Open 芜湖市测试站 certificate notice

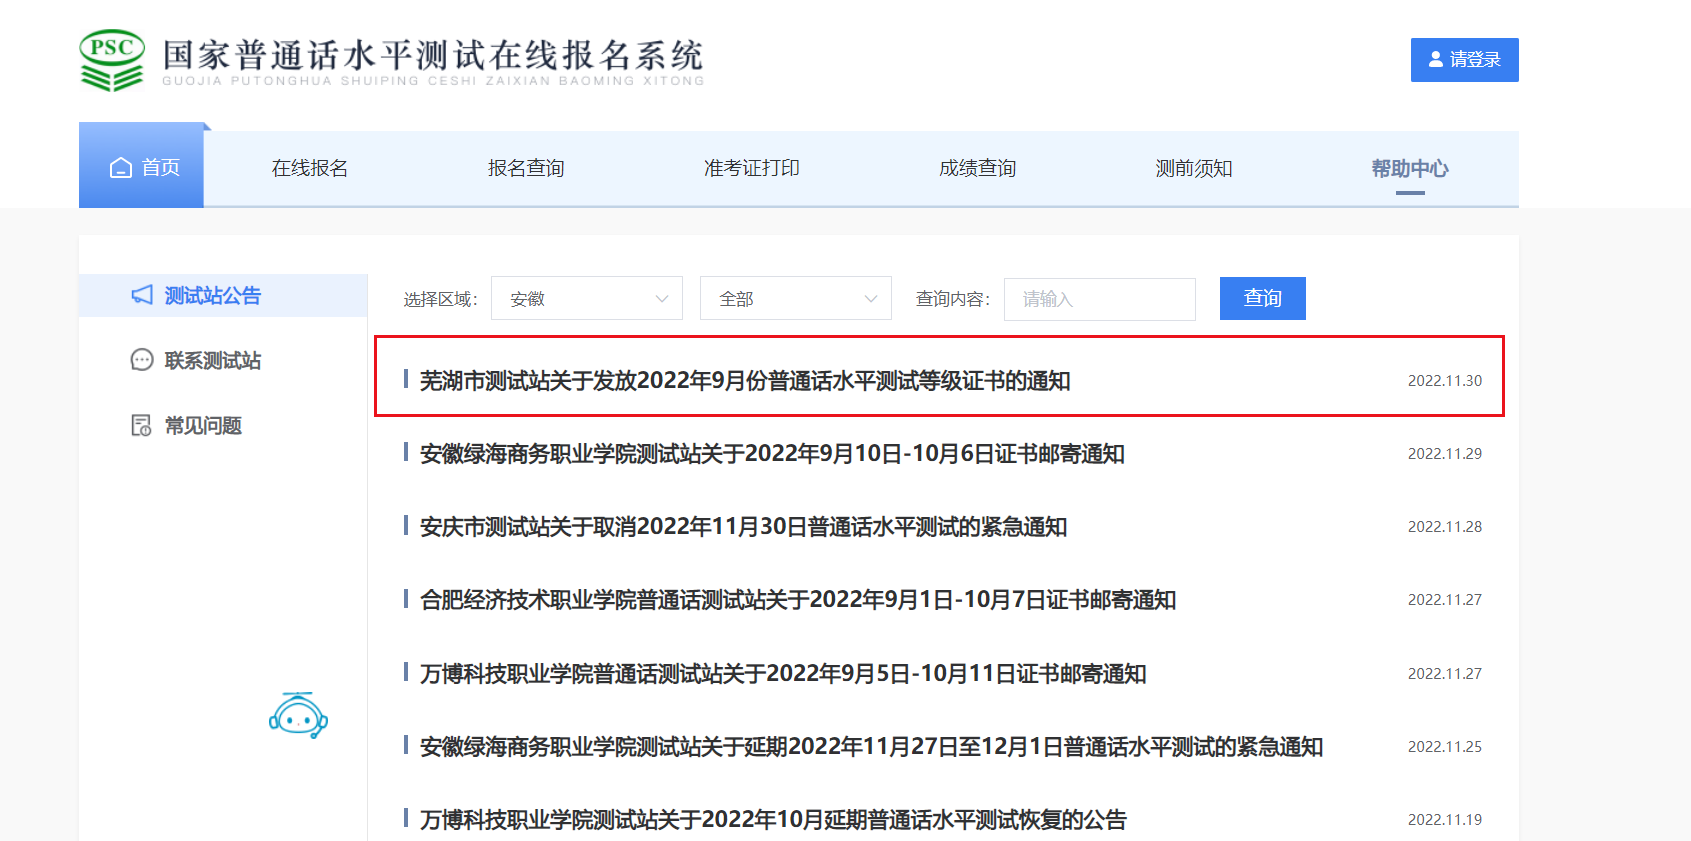coord(745,381)
